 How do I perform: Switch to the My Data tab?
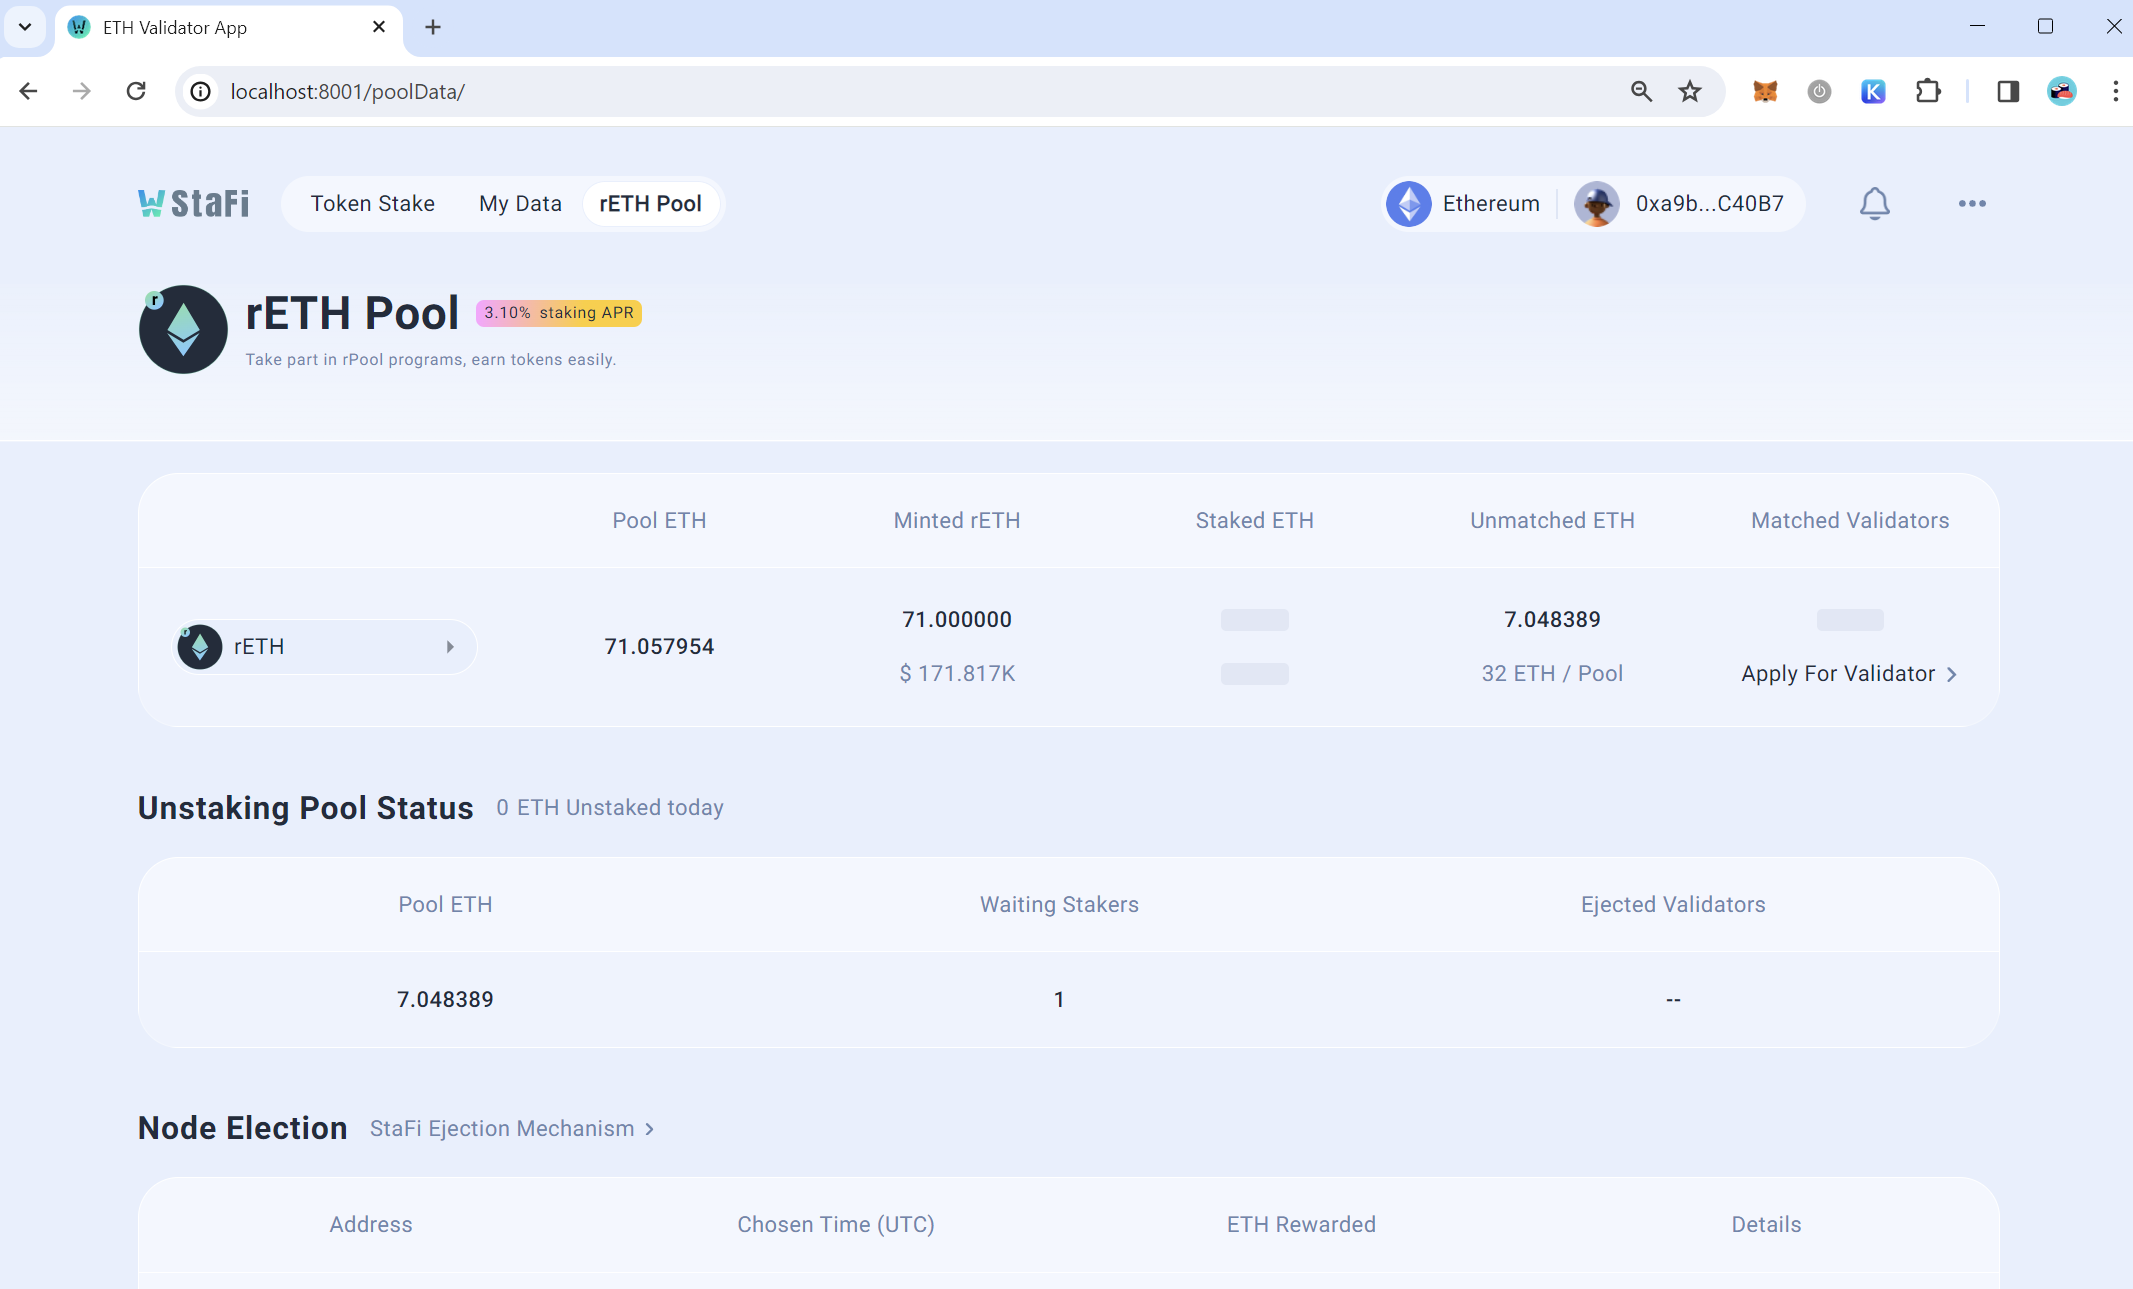(x=520, y=203)
